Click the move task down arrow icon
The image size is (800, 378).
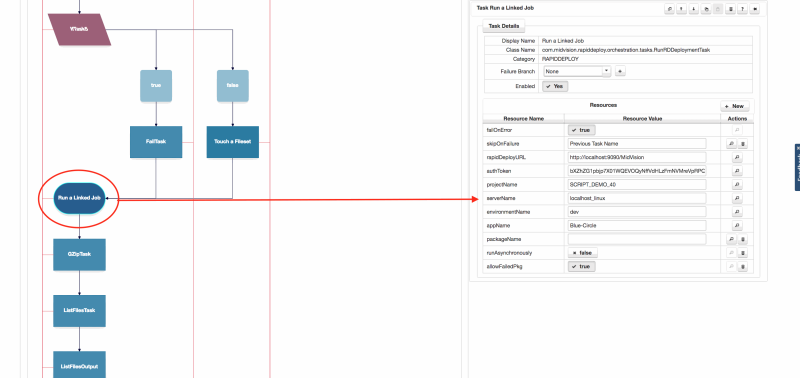(693, 9)
